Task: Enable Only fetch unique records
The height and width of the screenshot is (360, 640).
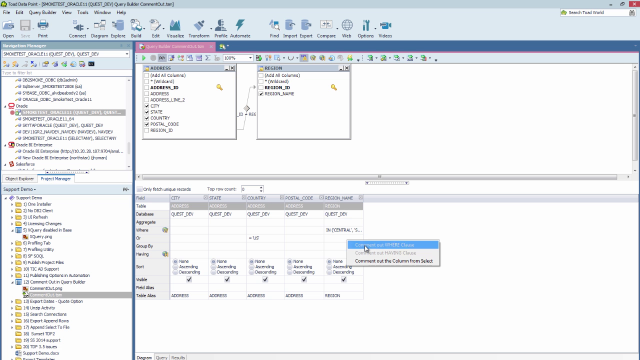Action: pos(140,189)
